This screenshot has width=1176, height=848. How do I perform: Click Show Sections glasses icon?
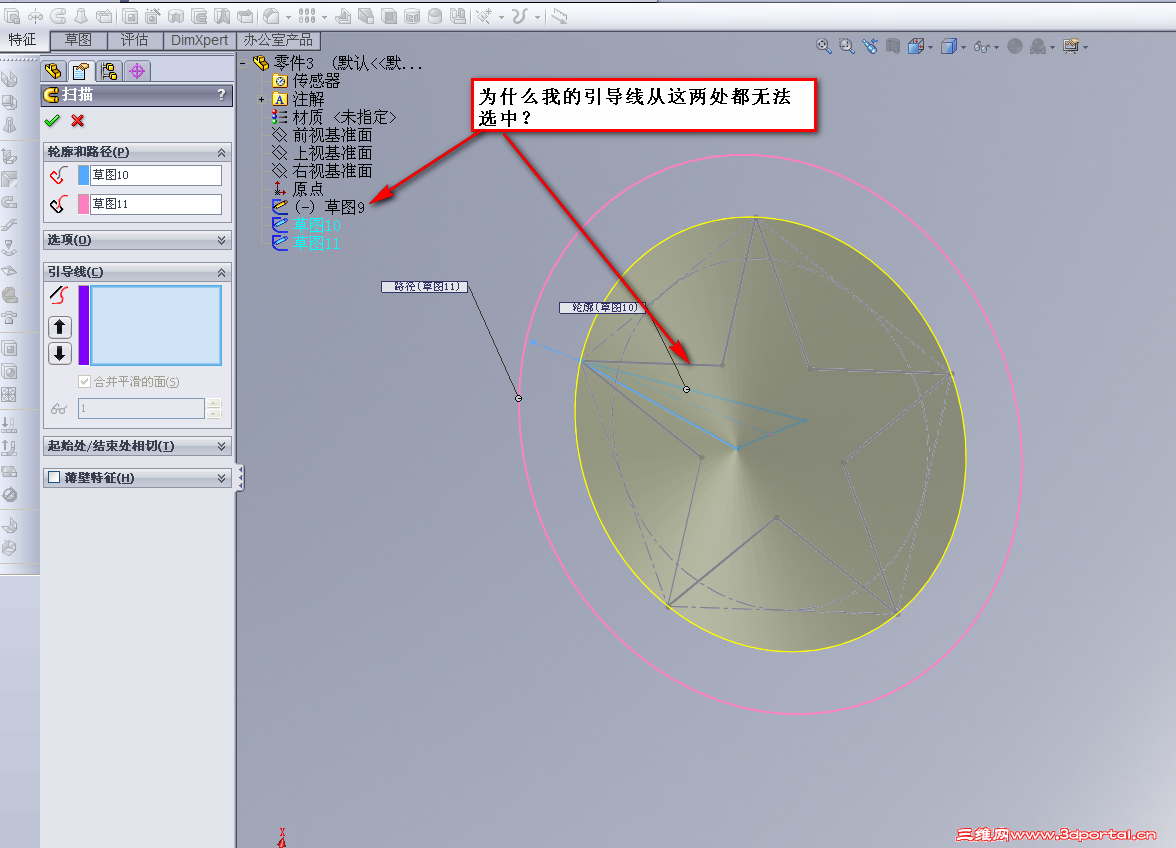pyautogui.click(x=59, y=409)
